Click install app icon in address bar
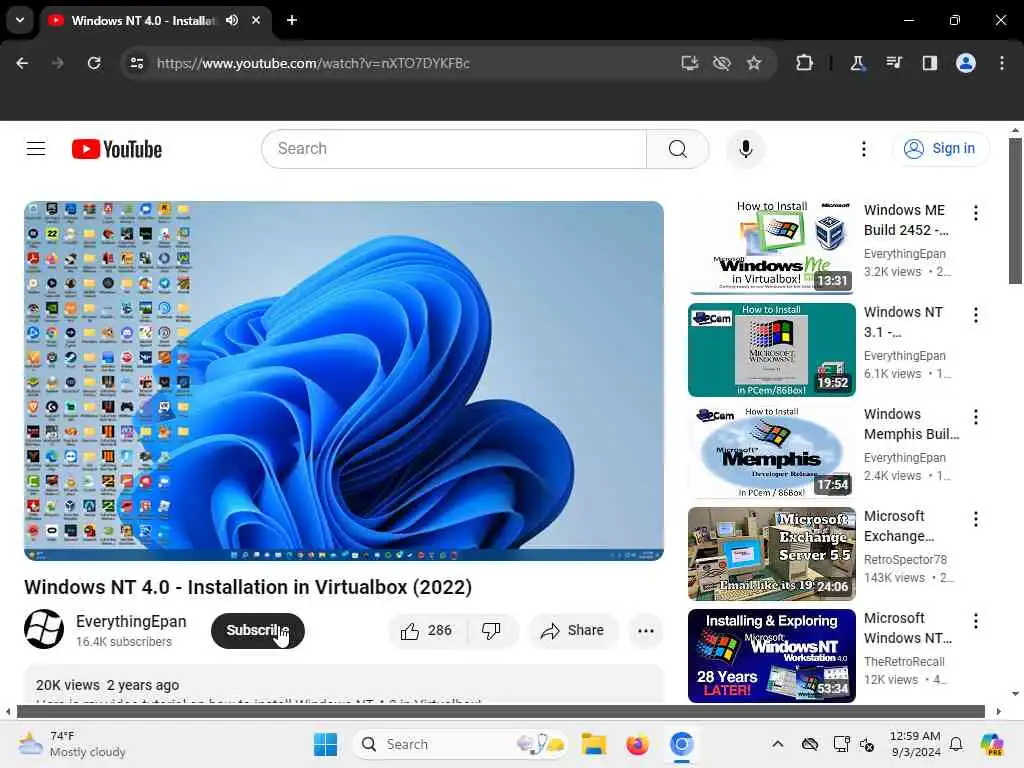This screenshot has width=1024, height=768. pyautogui.click(x=690, y=63)
